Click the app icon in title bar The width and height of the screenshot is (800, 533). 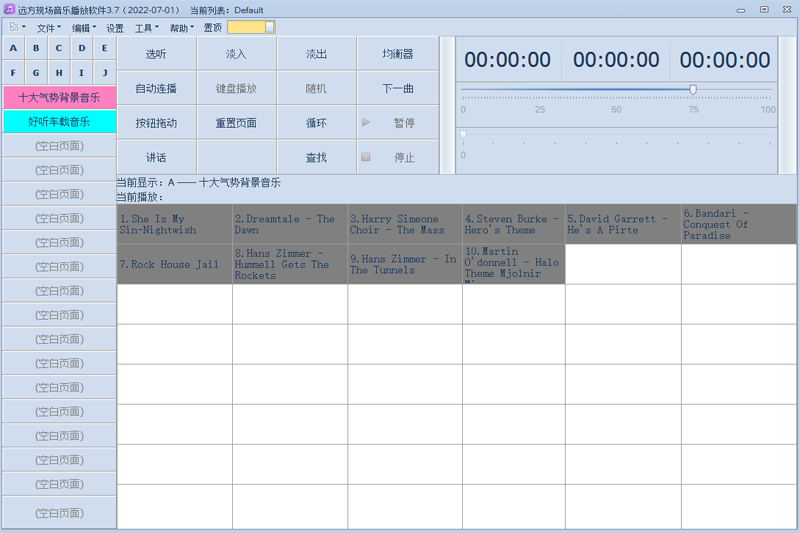[x=9, y=10]
